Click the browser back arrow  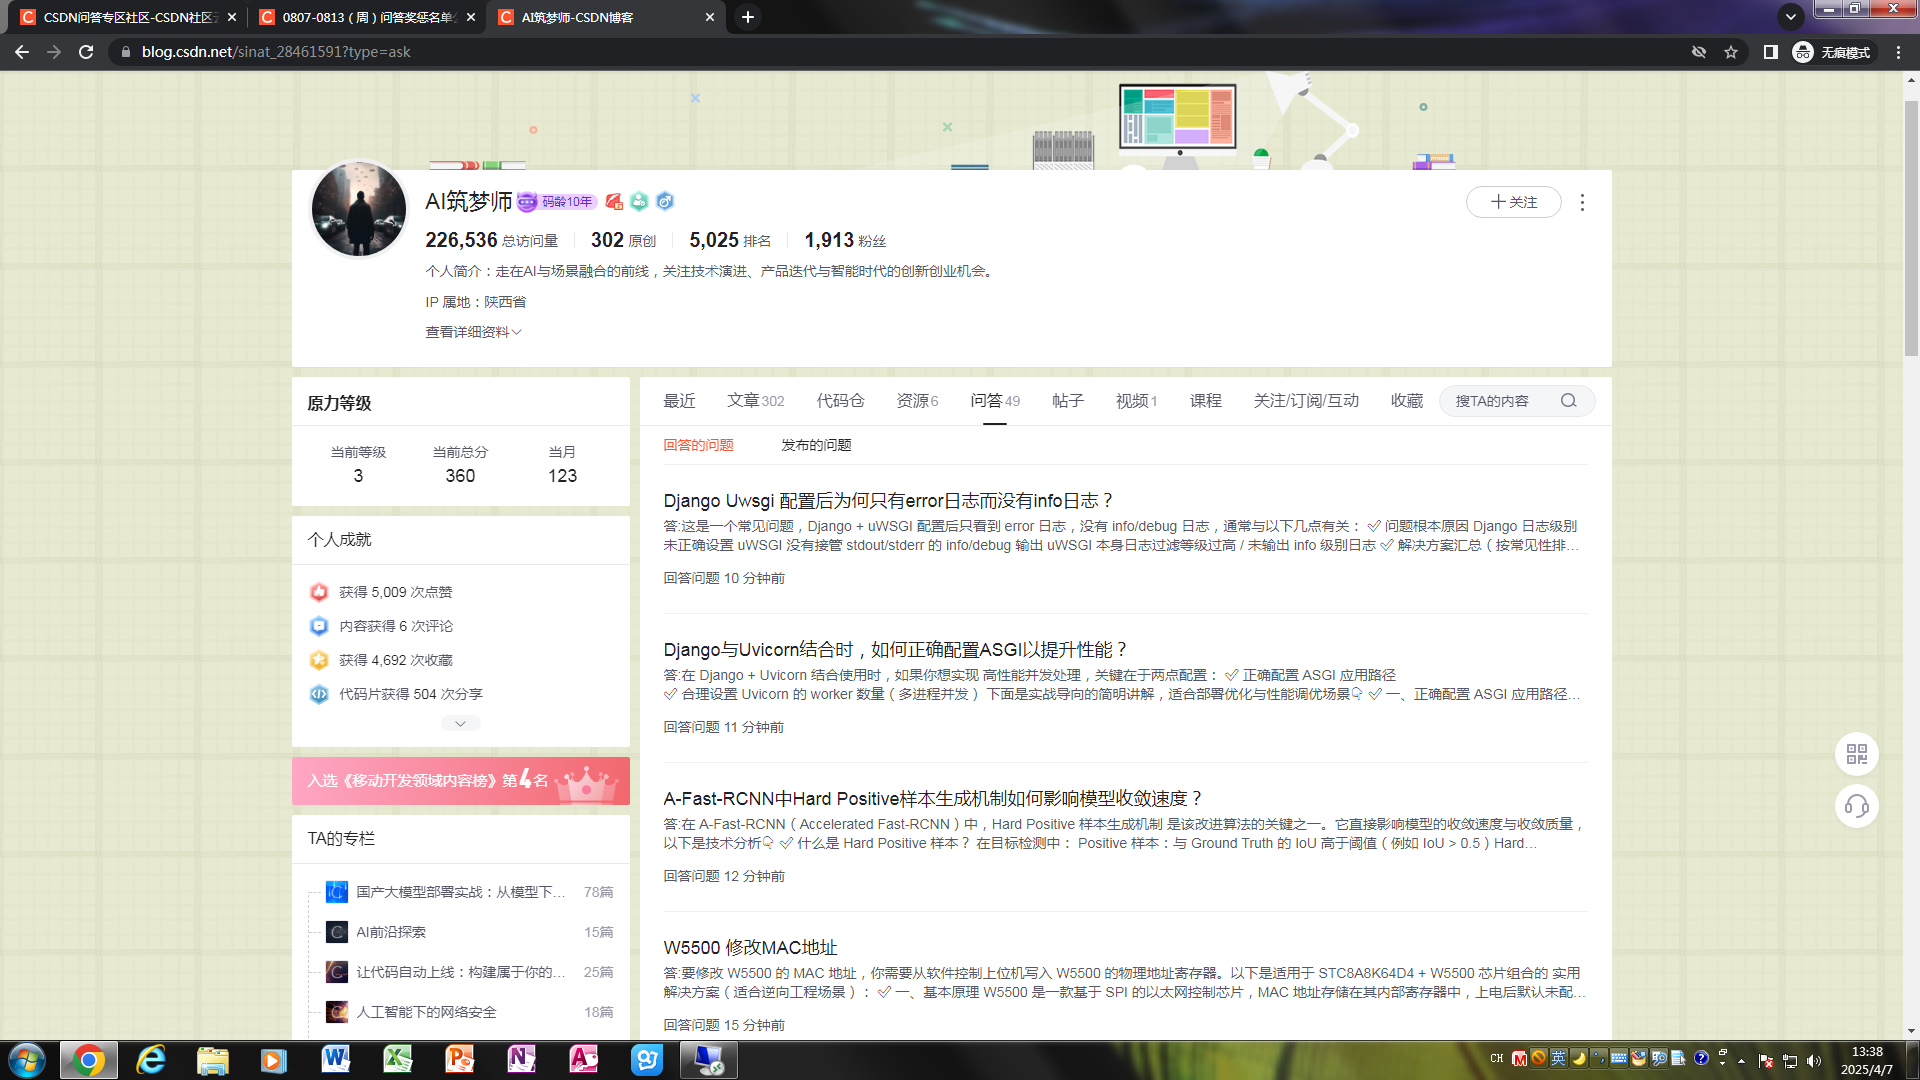(x=22, y=52)
